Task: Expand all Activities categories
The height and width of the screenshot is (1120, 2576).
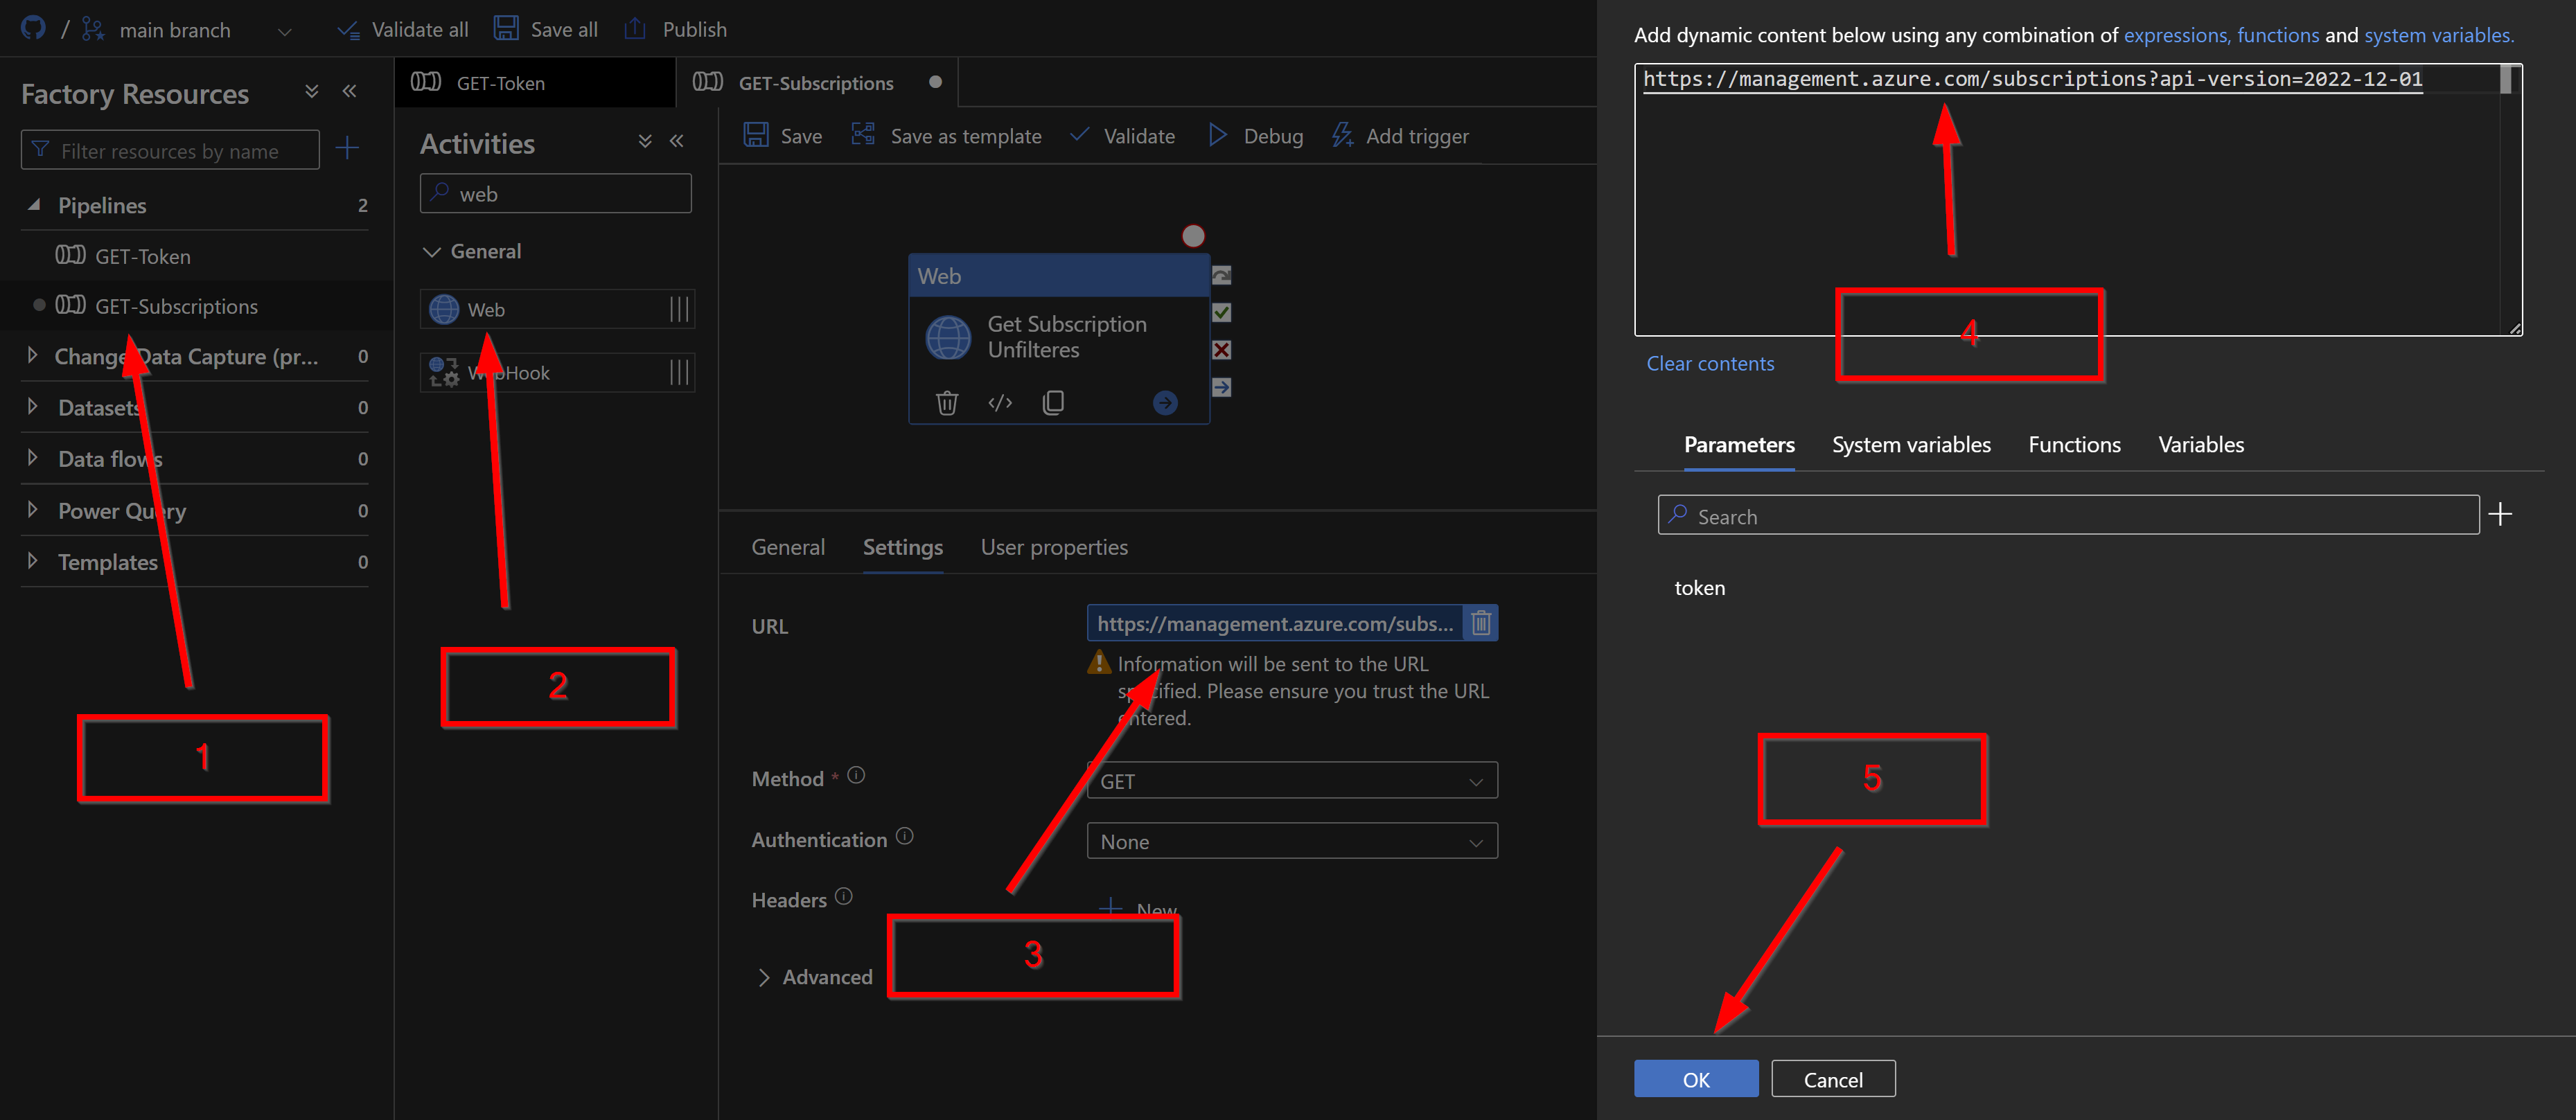Action: pyautogui.click(x=645, y=141)
